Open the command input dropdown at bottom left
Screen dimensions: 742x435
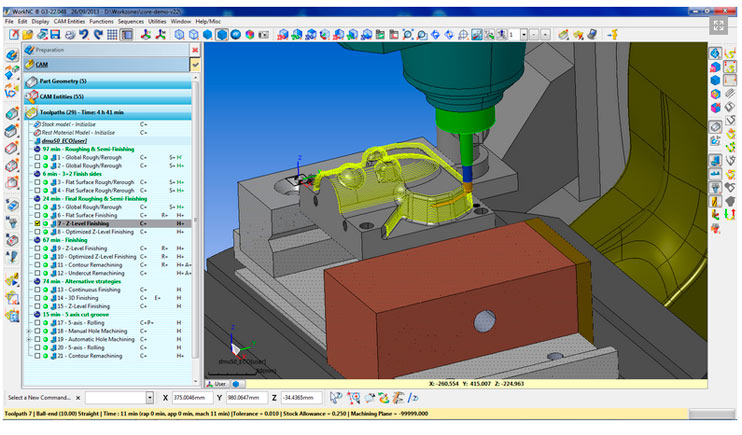click(150, 398)
